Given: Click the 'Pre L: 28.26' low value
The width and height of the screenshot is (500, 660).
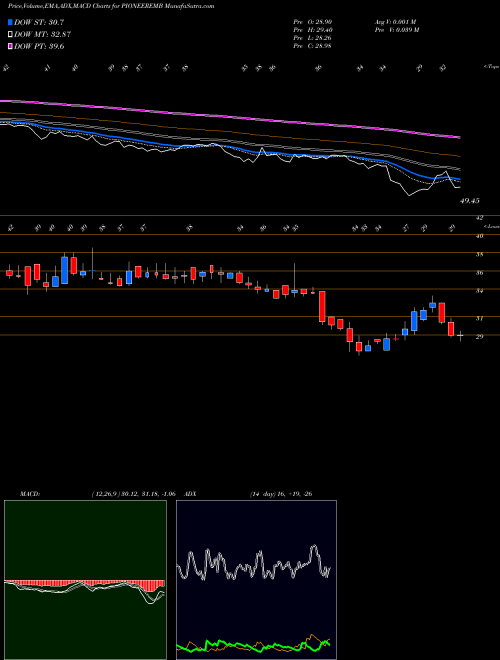Looking at the screenshot, I should click(x=313, y=38).
